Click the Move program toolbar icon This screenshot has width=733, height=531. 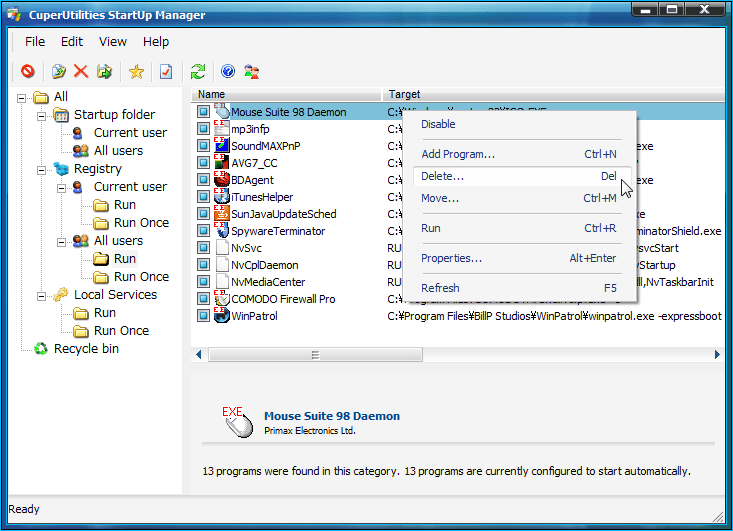point(104,72)
